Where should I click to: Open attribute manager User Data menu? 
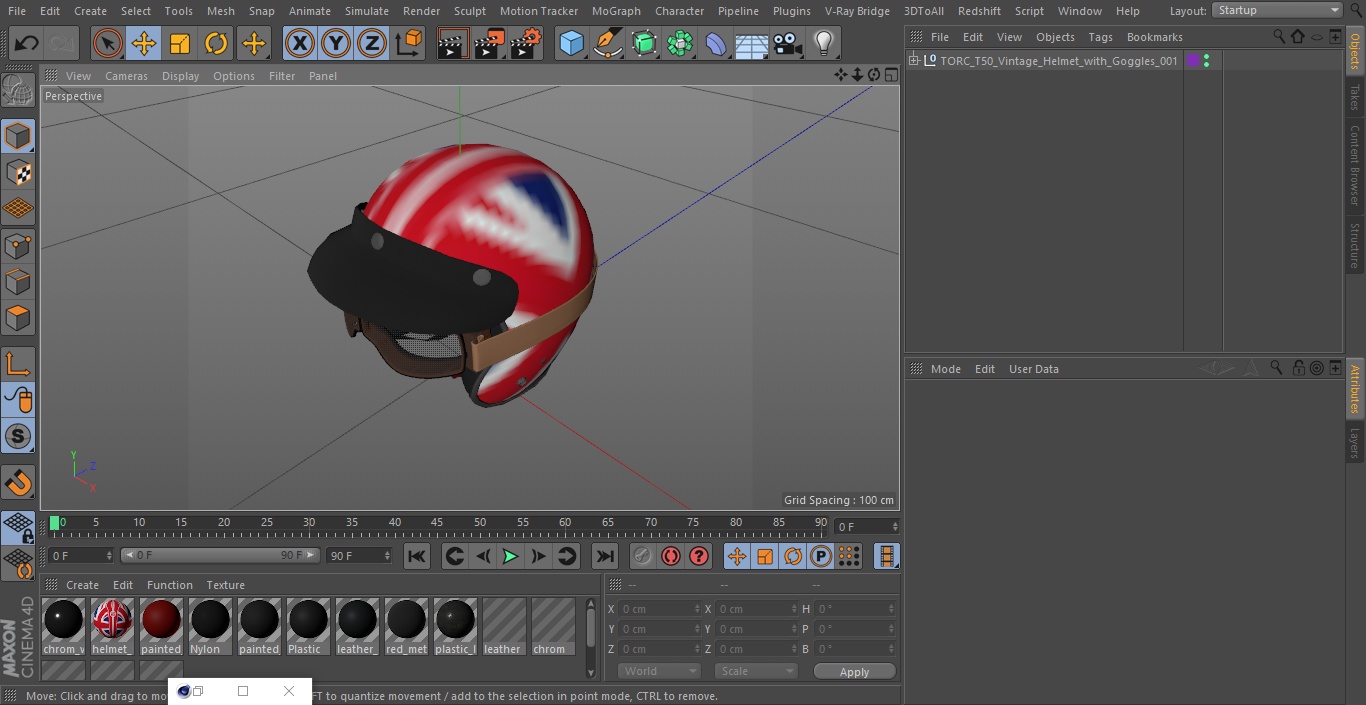(1033, 369)
